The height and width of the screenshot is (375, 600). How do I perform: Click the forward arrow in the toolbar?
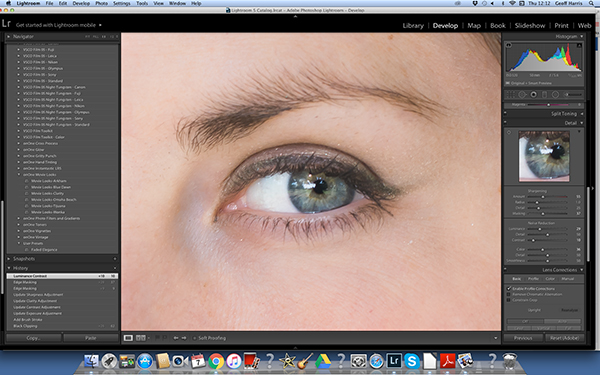pos(184,338)
